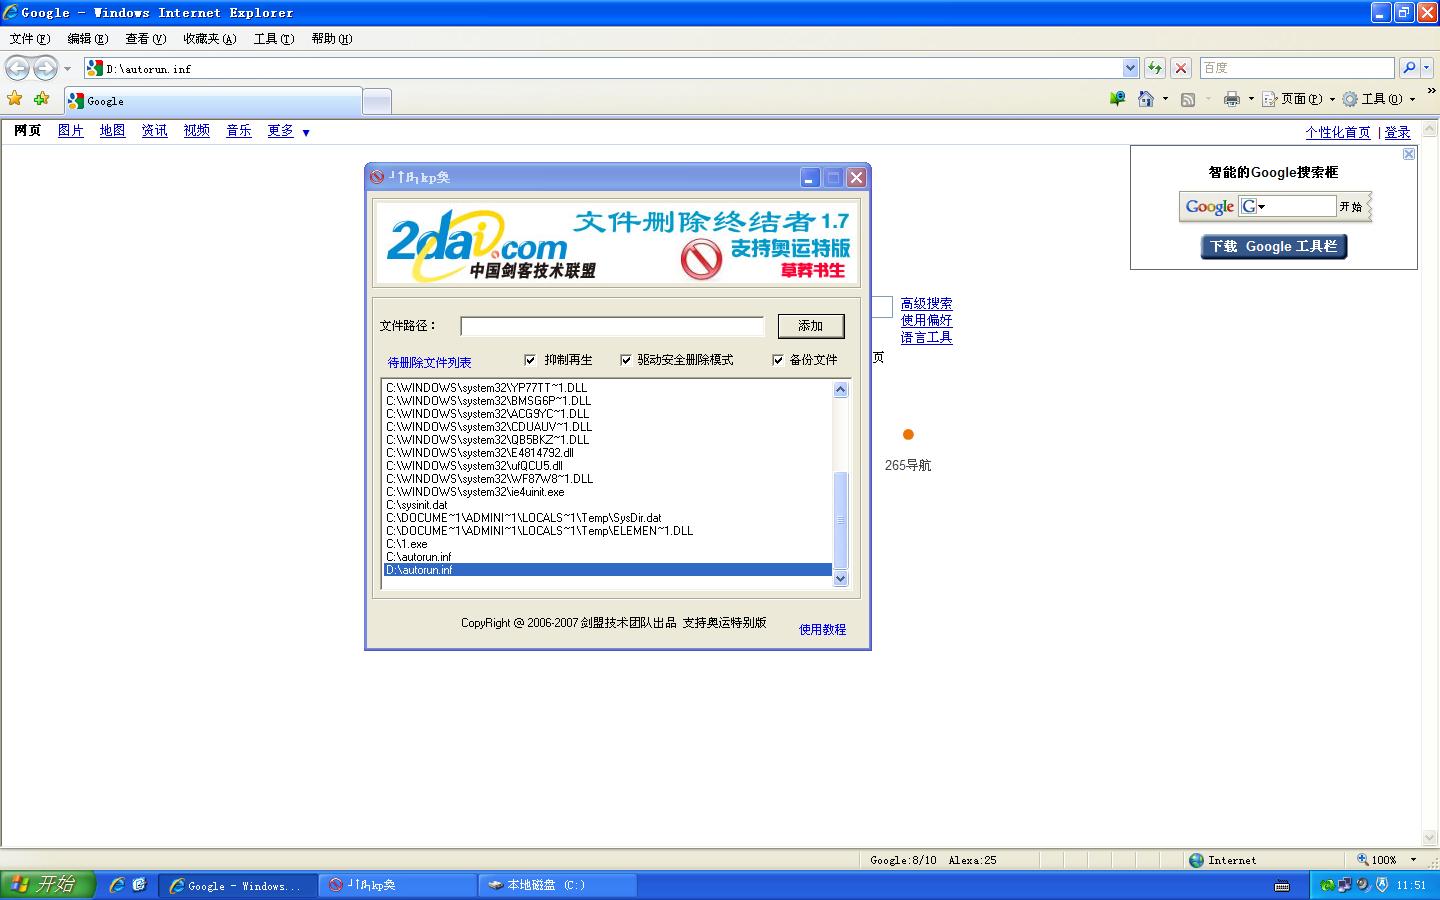This screenshot has width=1440, height=900.
Task: Expand the home button dropdown arrow
Action: [x=1165, y=99]
